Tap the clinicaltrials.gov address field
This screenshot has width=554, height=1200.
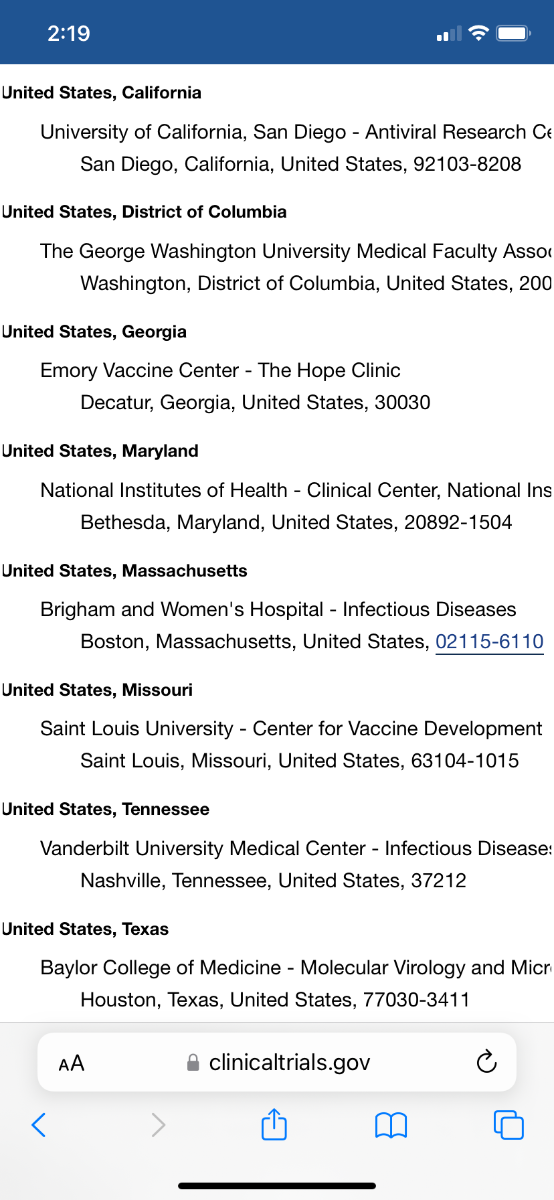[277, 1062]
